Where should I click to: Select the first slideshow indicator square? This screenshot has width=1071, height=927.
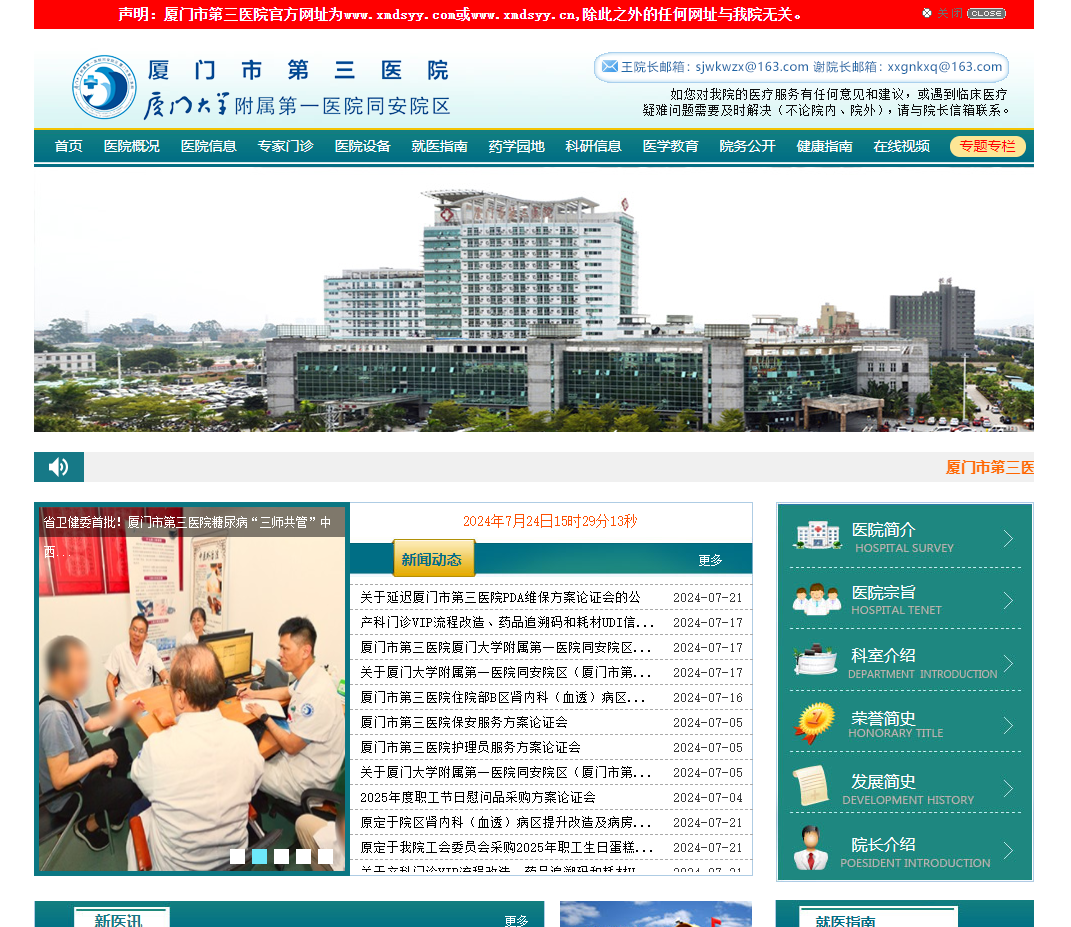(238, 856)
